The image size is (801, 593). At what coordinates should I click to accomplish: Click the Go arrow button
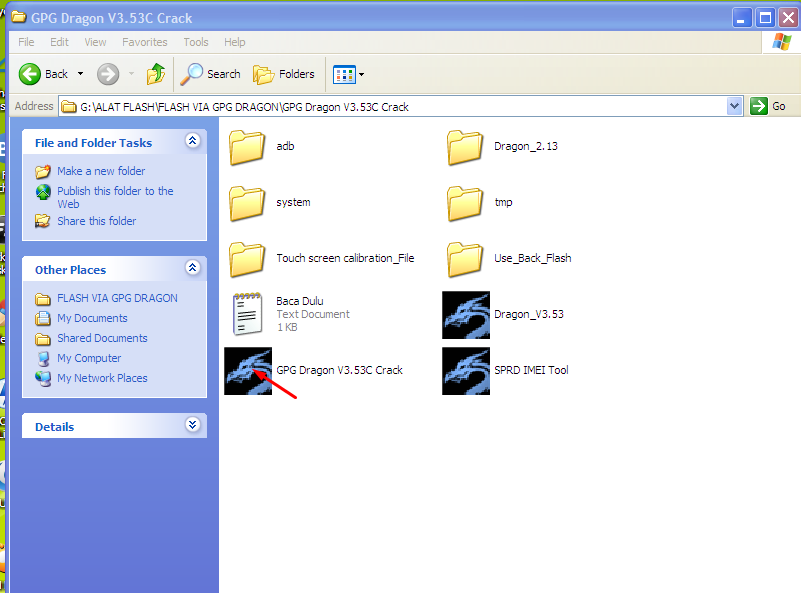pos(759,106)
